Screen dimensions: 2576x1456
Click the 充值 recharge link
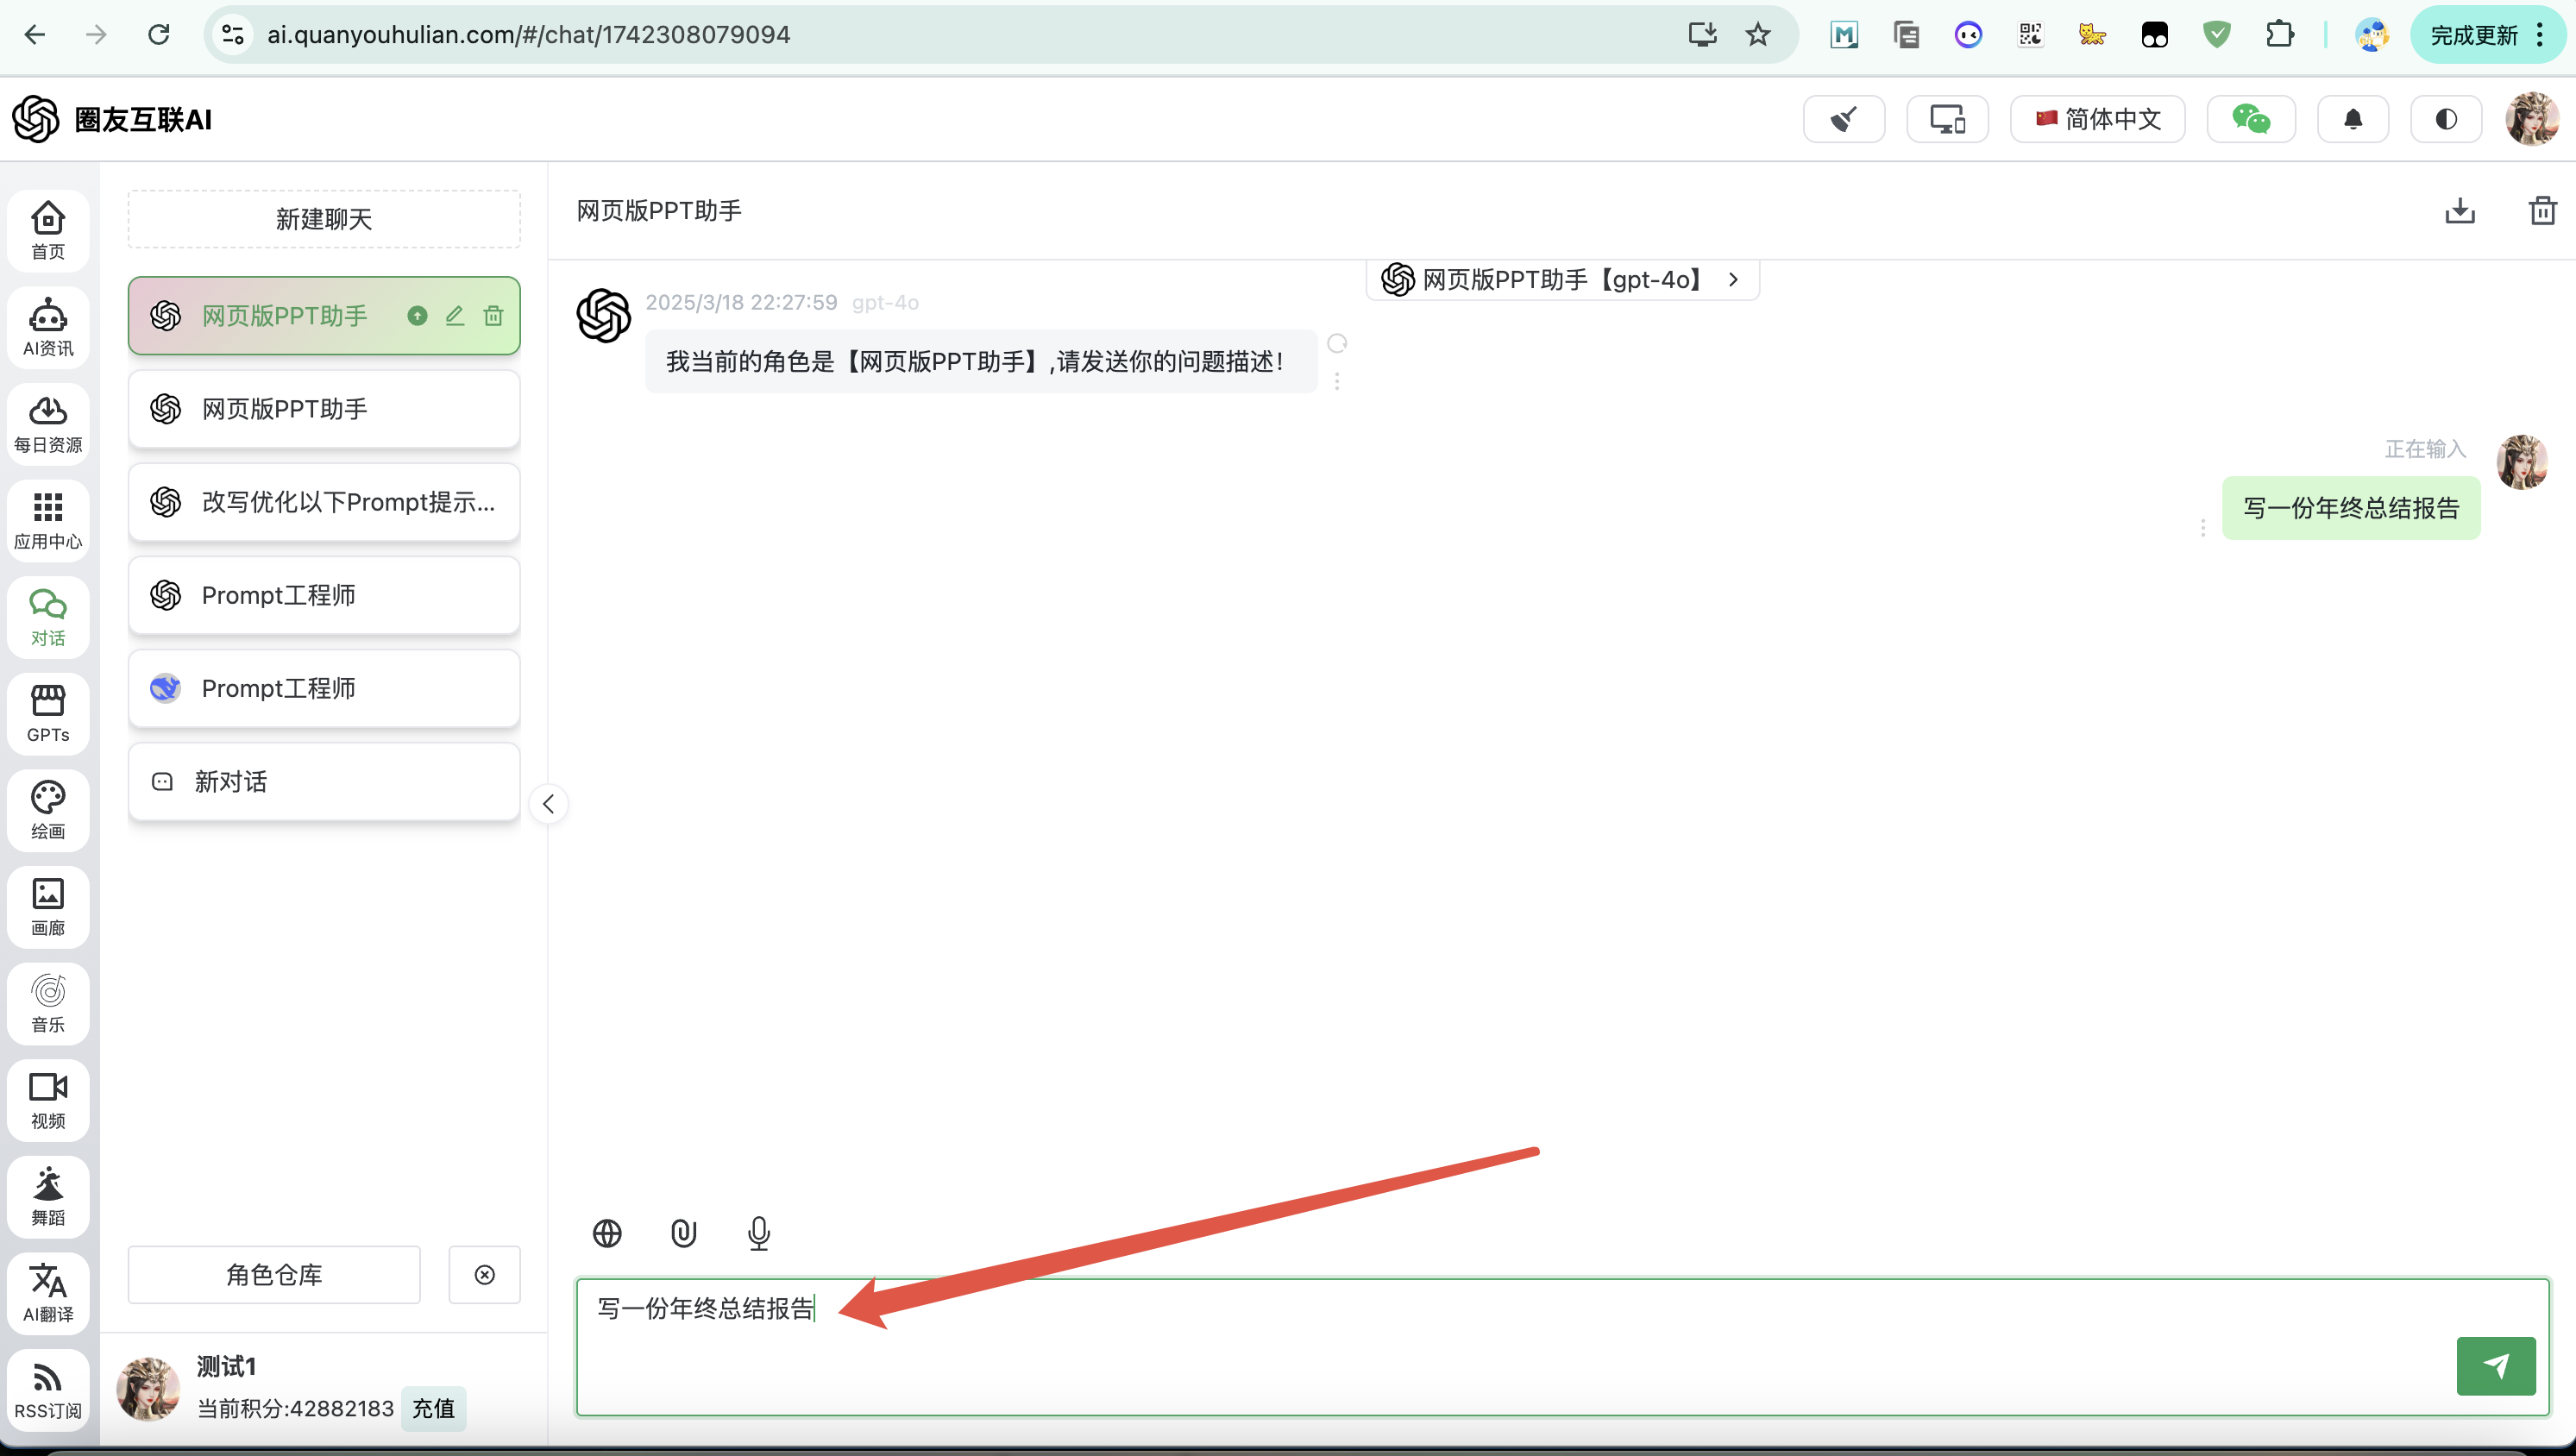(x=433, y=1408)
